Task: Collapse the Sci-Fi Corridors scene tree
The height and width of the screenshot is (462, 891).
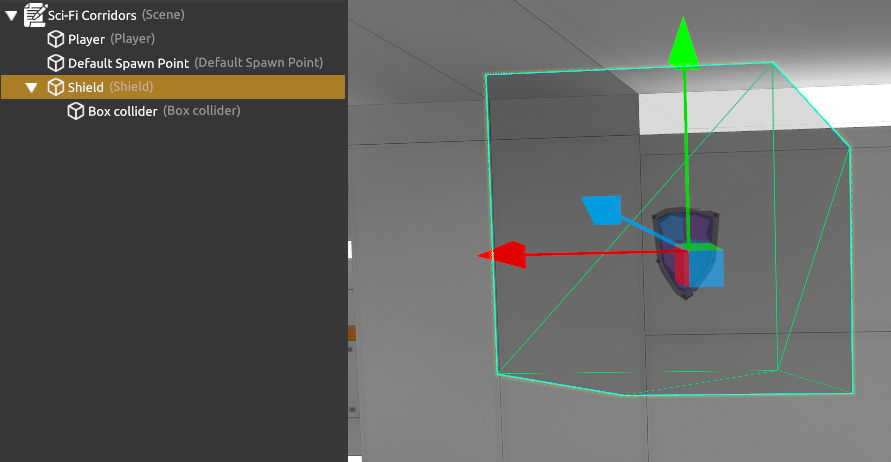Action: (11, 15)
